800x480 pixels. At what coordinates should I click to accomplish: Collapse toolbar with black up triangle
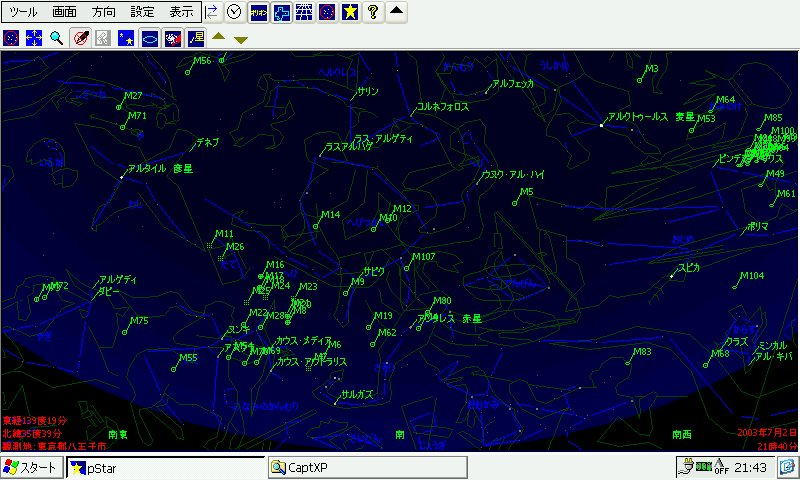(397, 12)
